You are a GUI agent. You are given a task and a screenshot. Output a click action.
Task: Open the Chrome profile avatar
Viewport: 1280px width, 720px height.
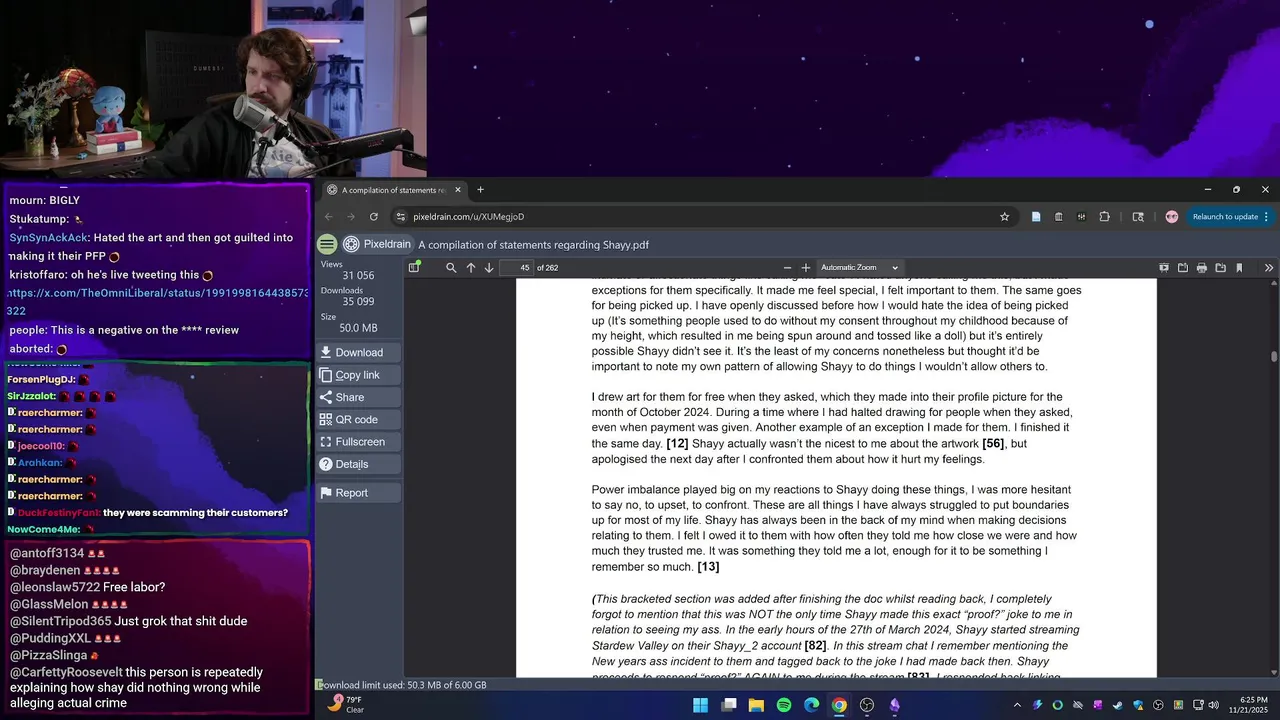pos(1172,216)
